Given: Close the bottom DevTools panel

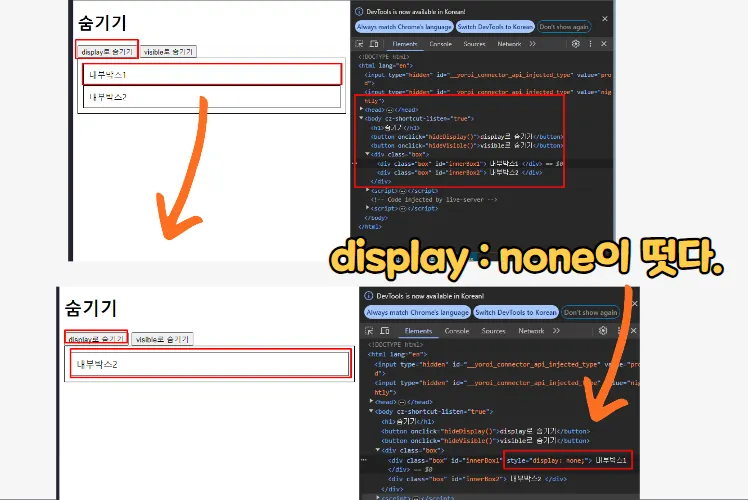Looking at the screenshot, I should click(x=634, y=331).
